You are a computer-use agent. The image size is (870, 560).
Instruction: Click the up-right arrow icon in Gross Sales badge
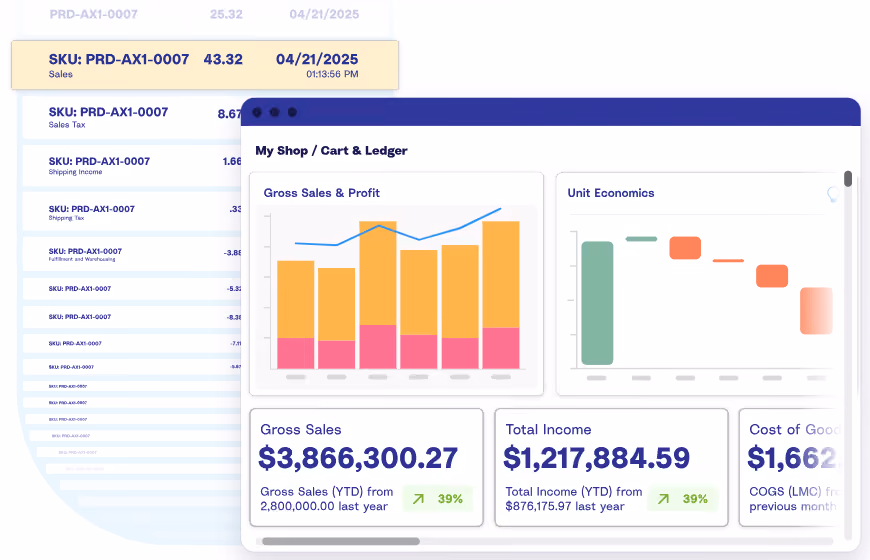(418, 499)
